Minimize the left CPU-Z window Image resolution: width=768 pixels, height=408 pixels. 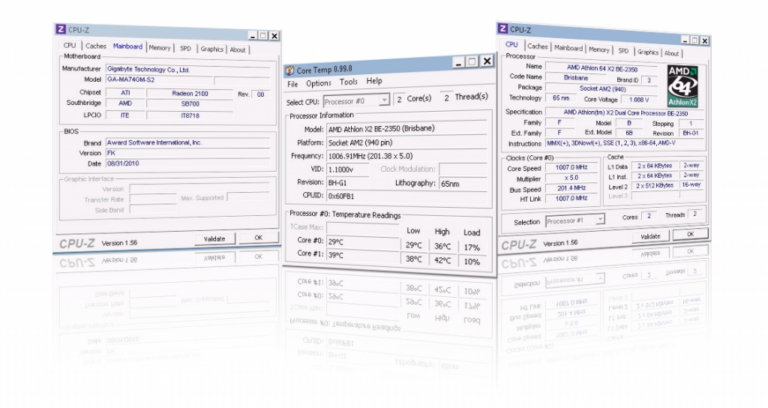252,36
